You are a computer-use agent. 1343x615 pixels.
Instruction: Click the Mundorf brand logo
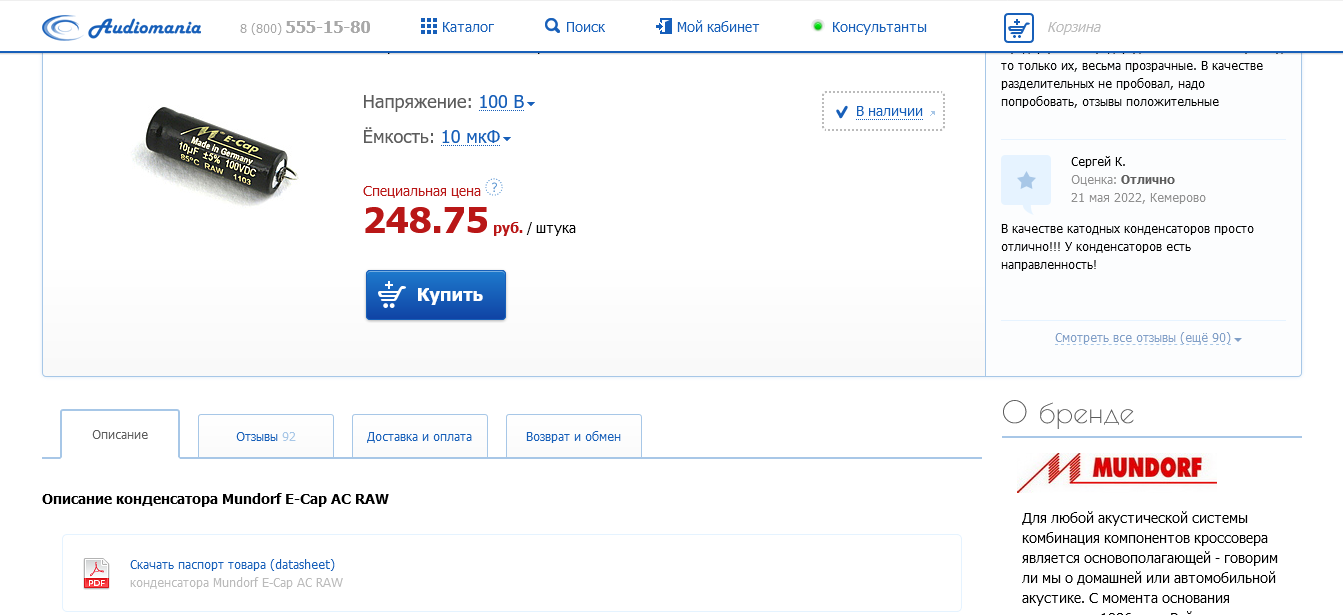pyautogui.click(x=1116, y=472)
